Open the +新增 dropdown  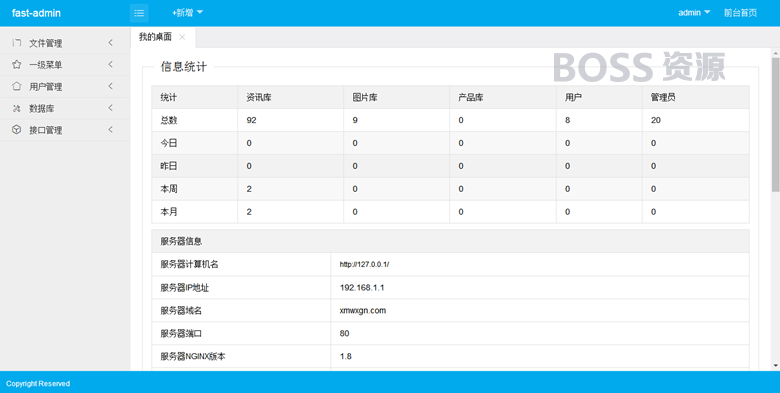click(x=188, y=13)
